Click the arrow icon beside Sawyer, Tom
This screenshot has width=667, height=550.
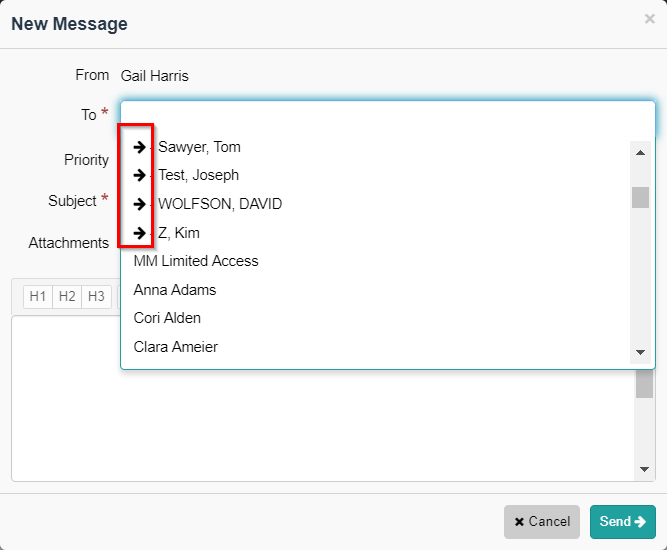[140, 147]
